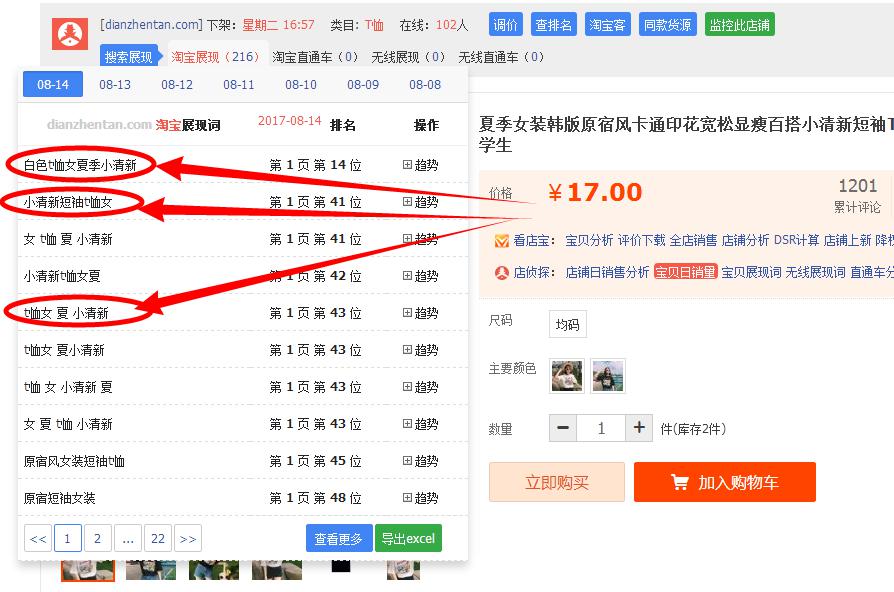Click 查看更多 button

(338, 538)
